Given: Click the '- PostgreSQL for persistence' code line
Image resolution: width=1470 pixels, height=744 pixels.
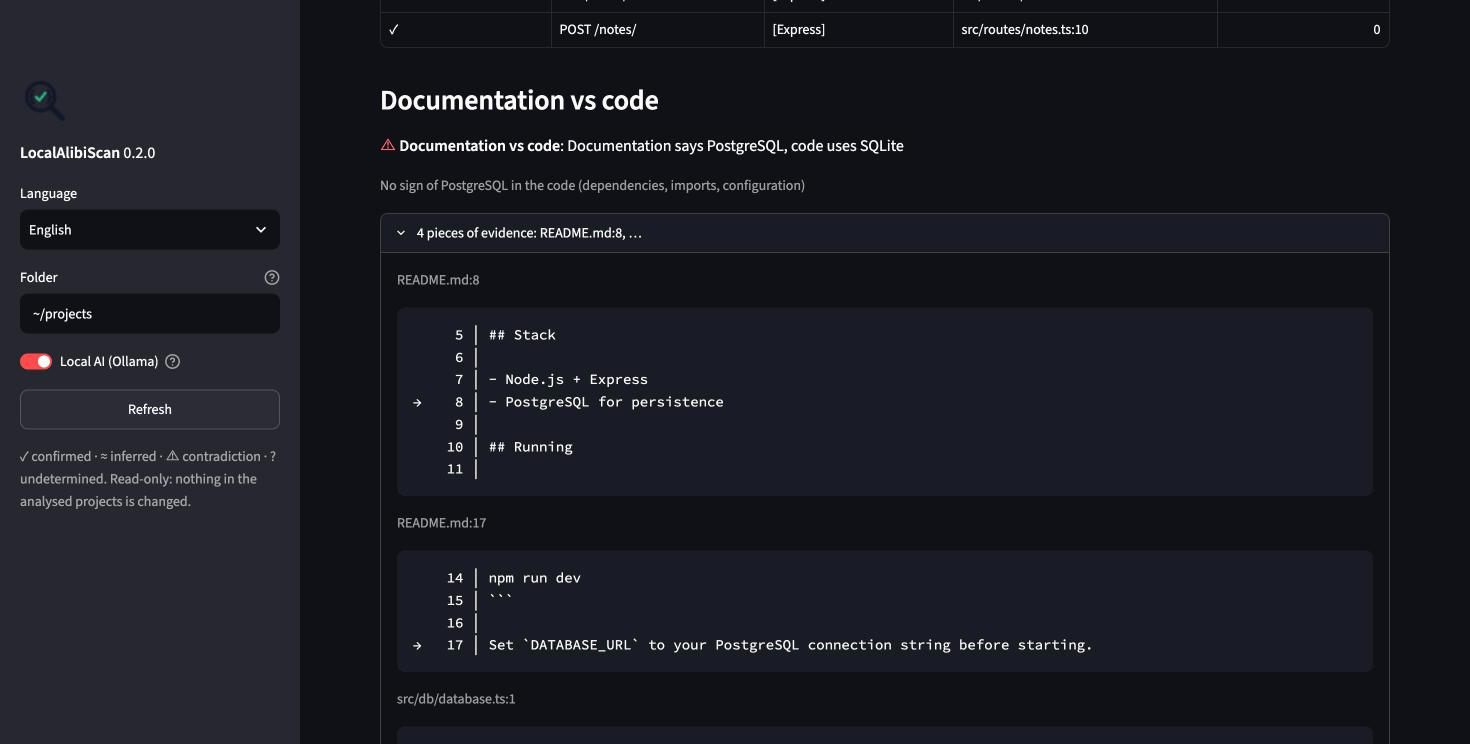Looking at the screenshot, I should point(606,402).
